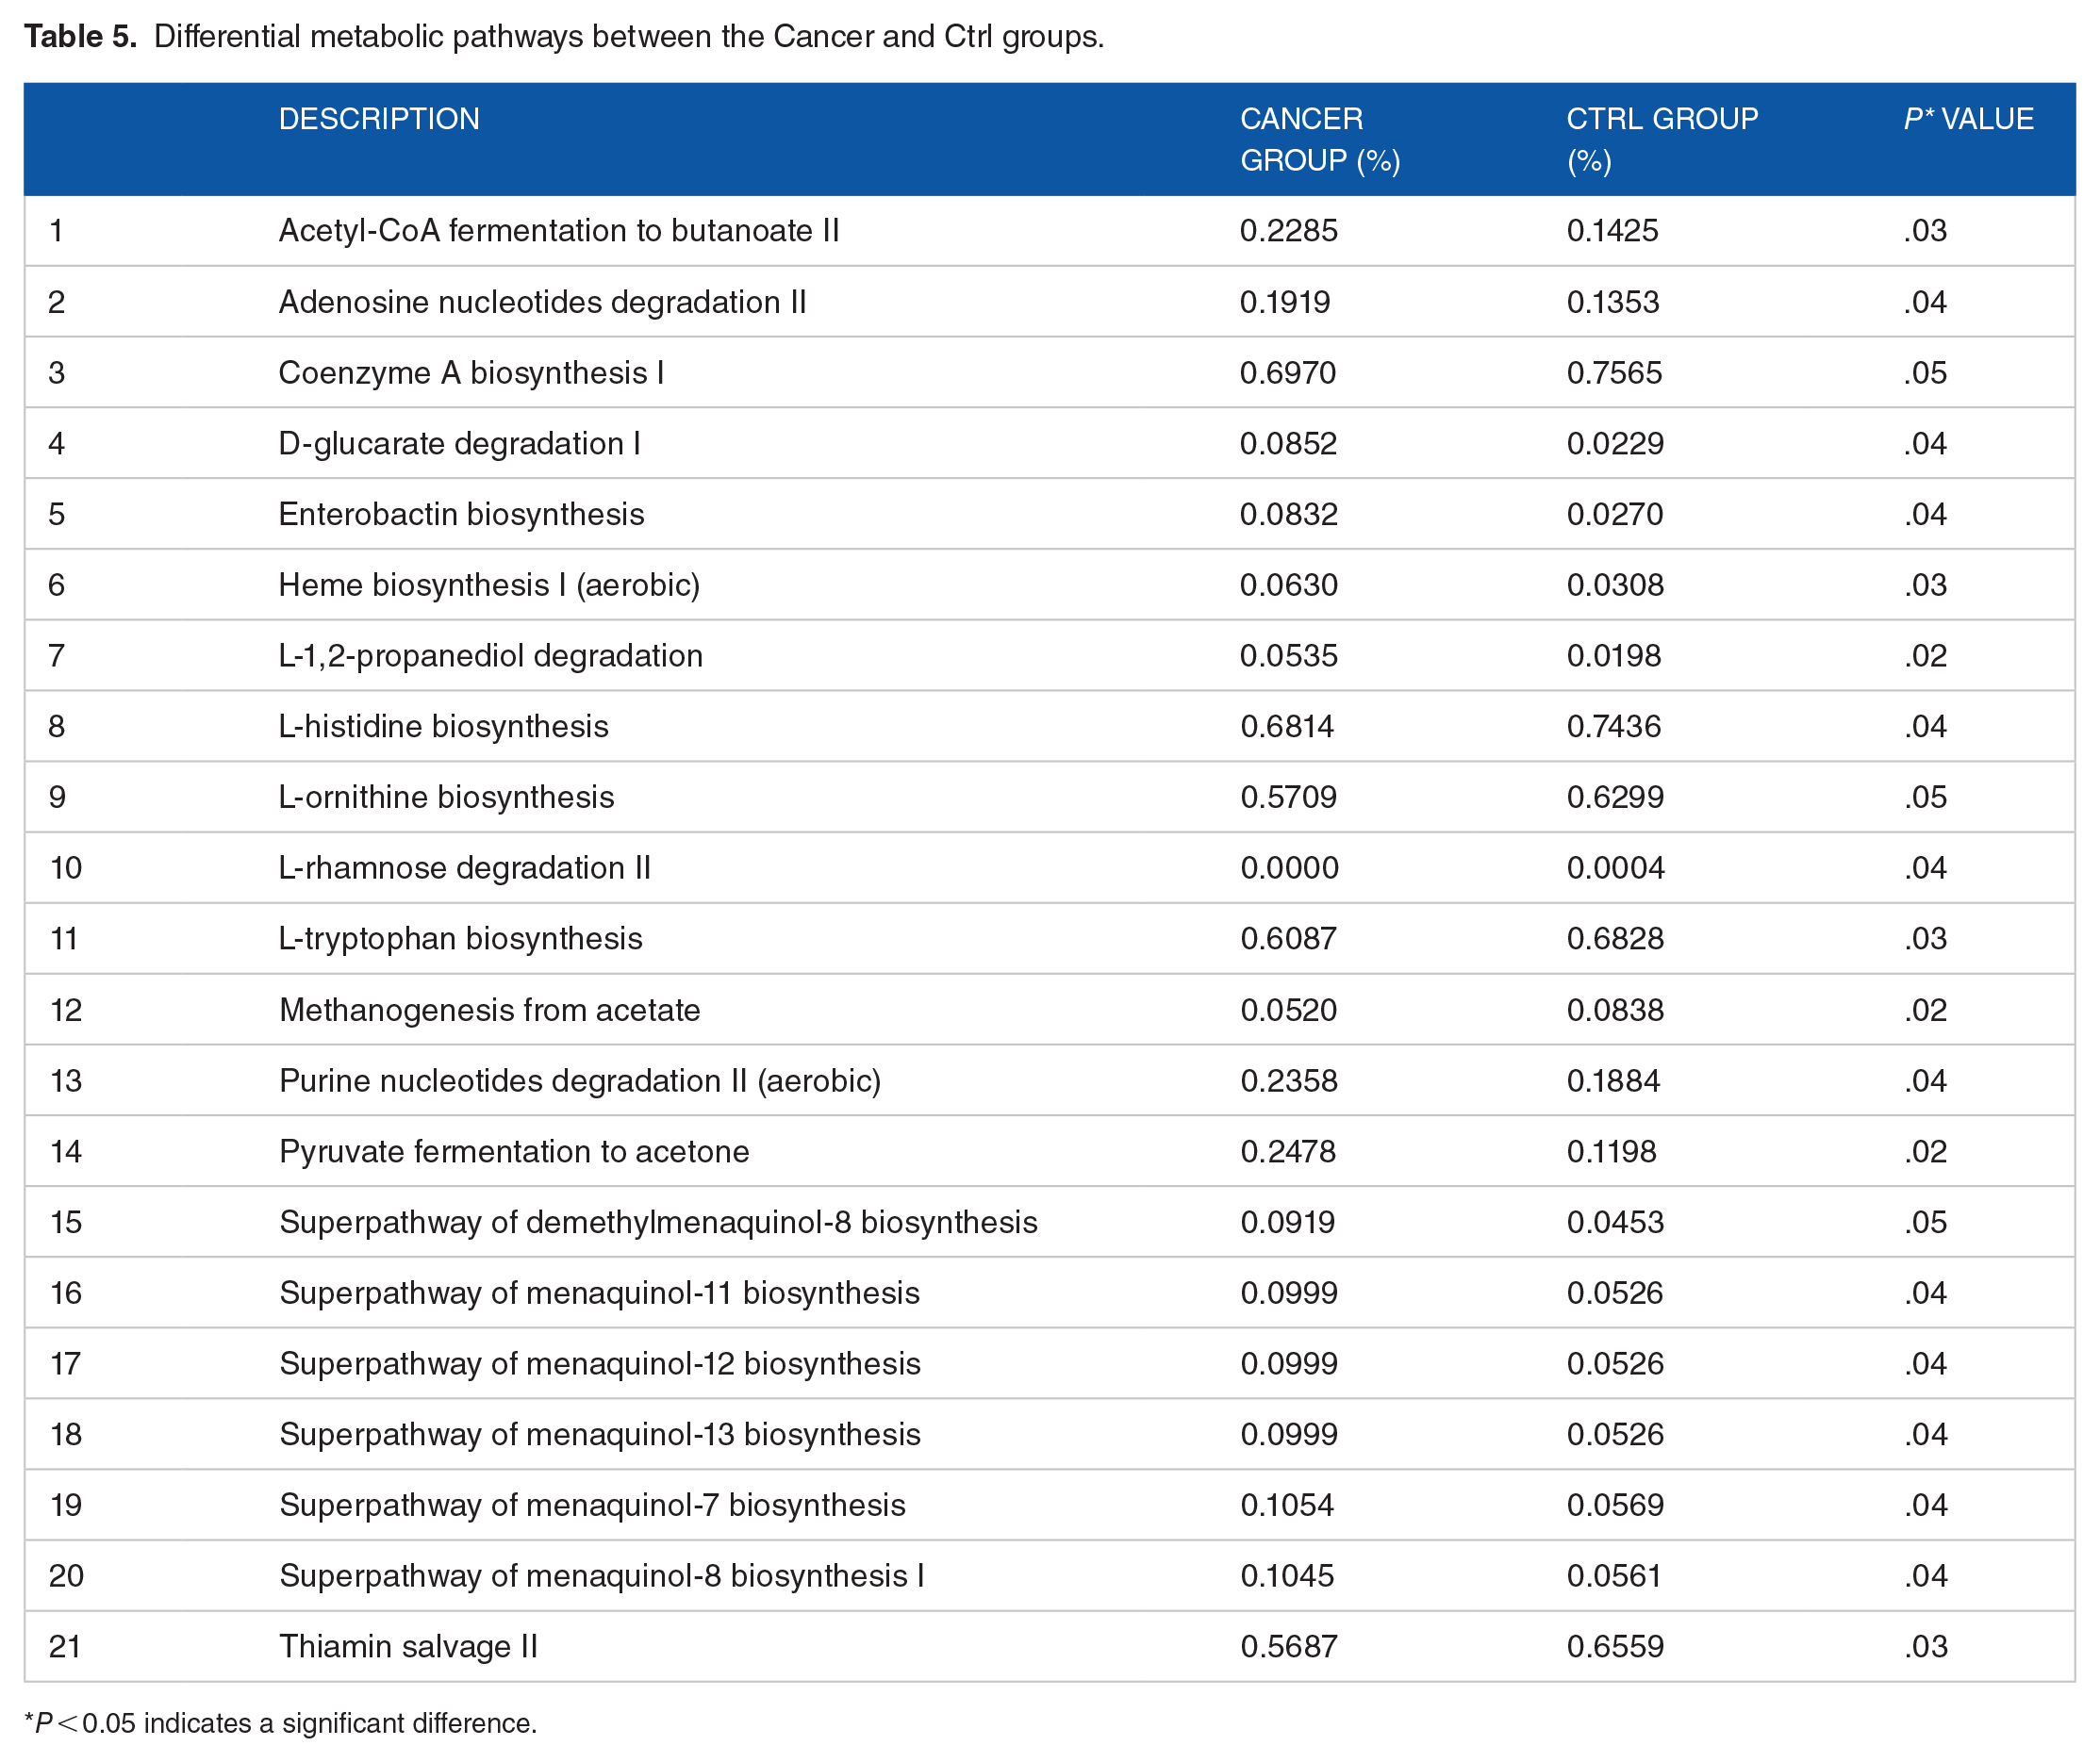Click the Thiamin salvage II description
The height and width of the screenshot is (1762, 2100).
pyautogui.click(x=408, y=1646)
